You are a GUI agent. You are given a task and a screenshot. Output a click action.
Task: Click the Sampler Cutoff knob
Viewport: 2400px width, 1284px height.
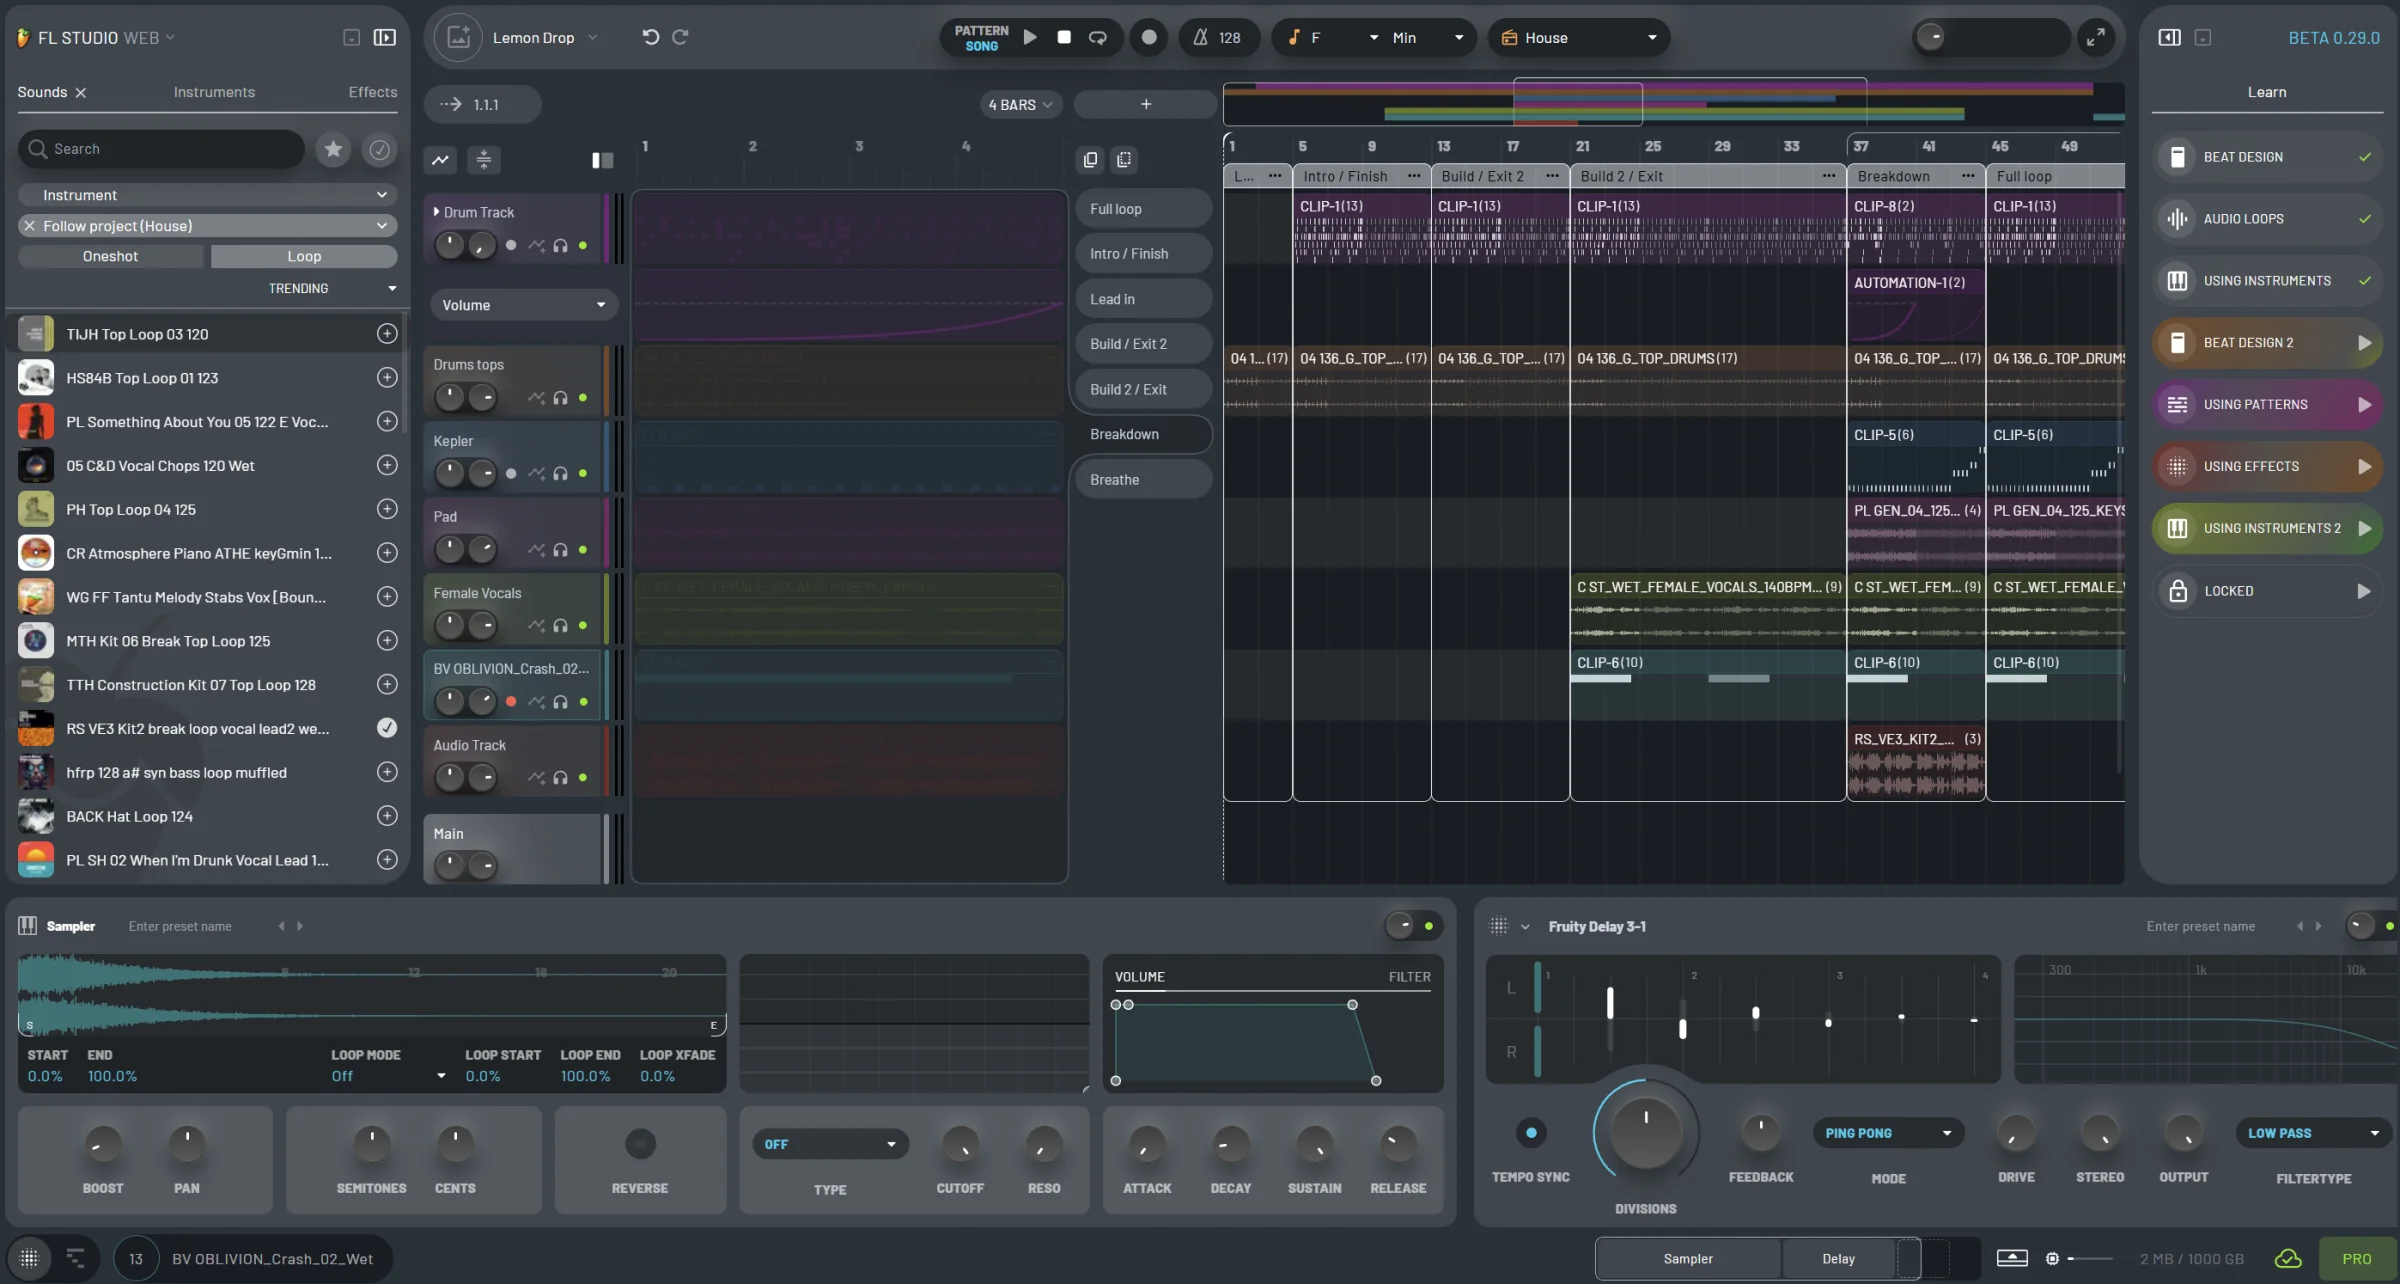pyautogui.click(x=960, y=1144)
